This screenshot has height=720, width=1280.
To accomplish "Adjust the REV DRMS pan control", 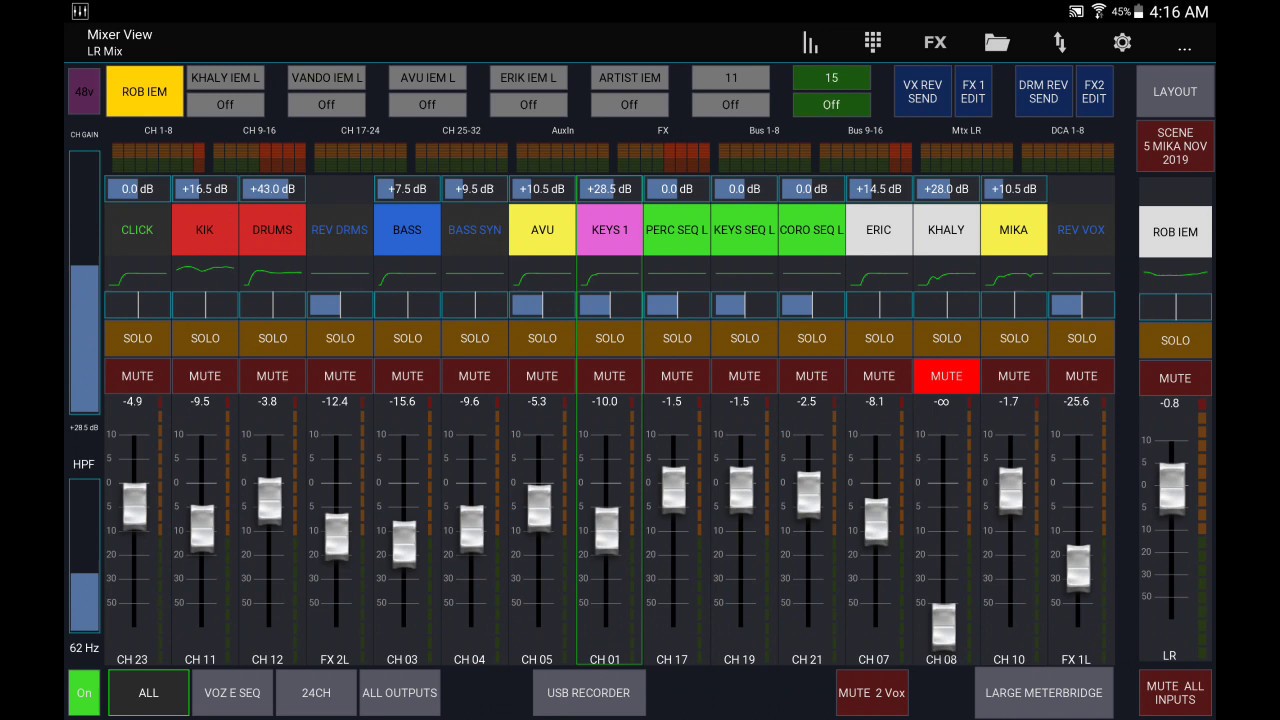I will tap(340, 305).
